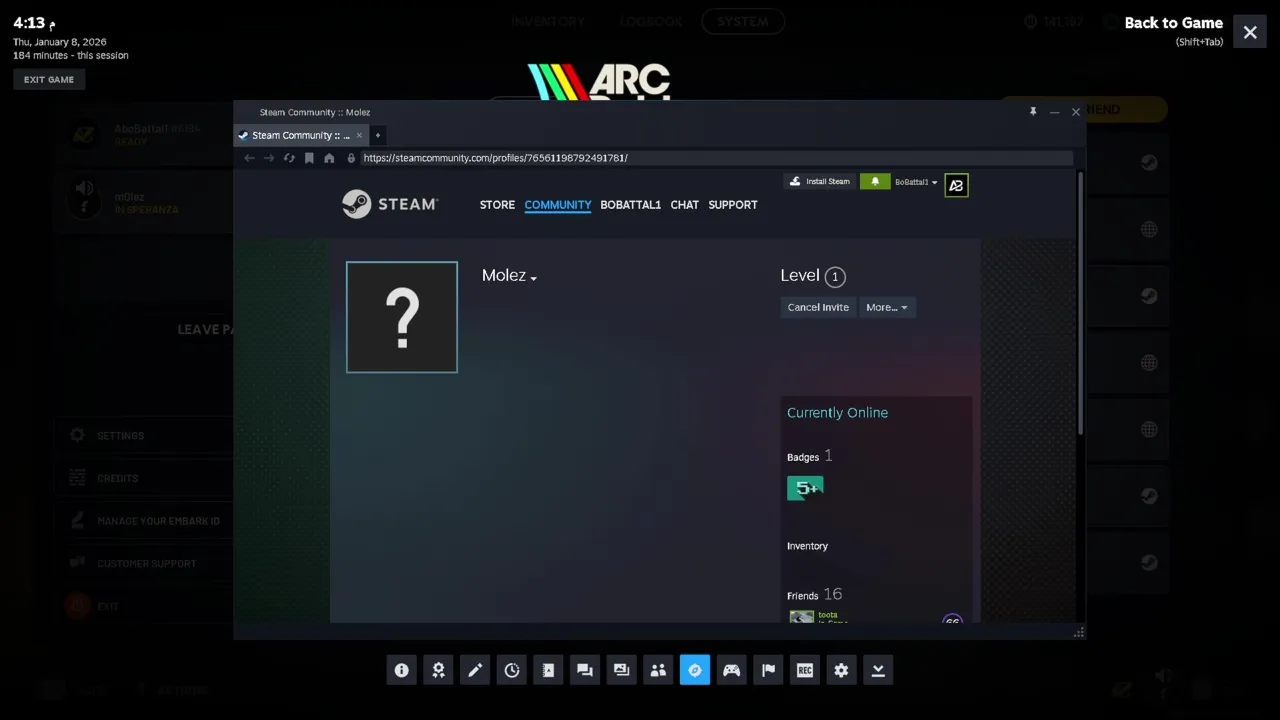
Task: Open the Guides book icon
Action: point(548,670)
